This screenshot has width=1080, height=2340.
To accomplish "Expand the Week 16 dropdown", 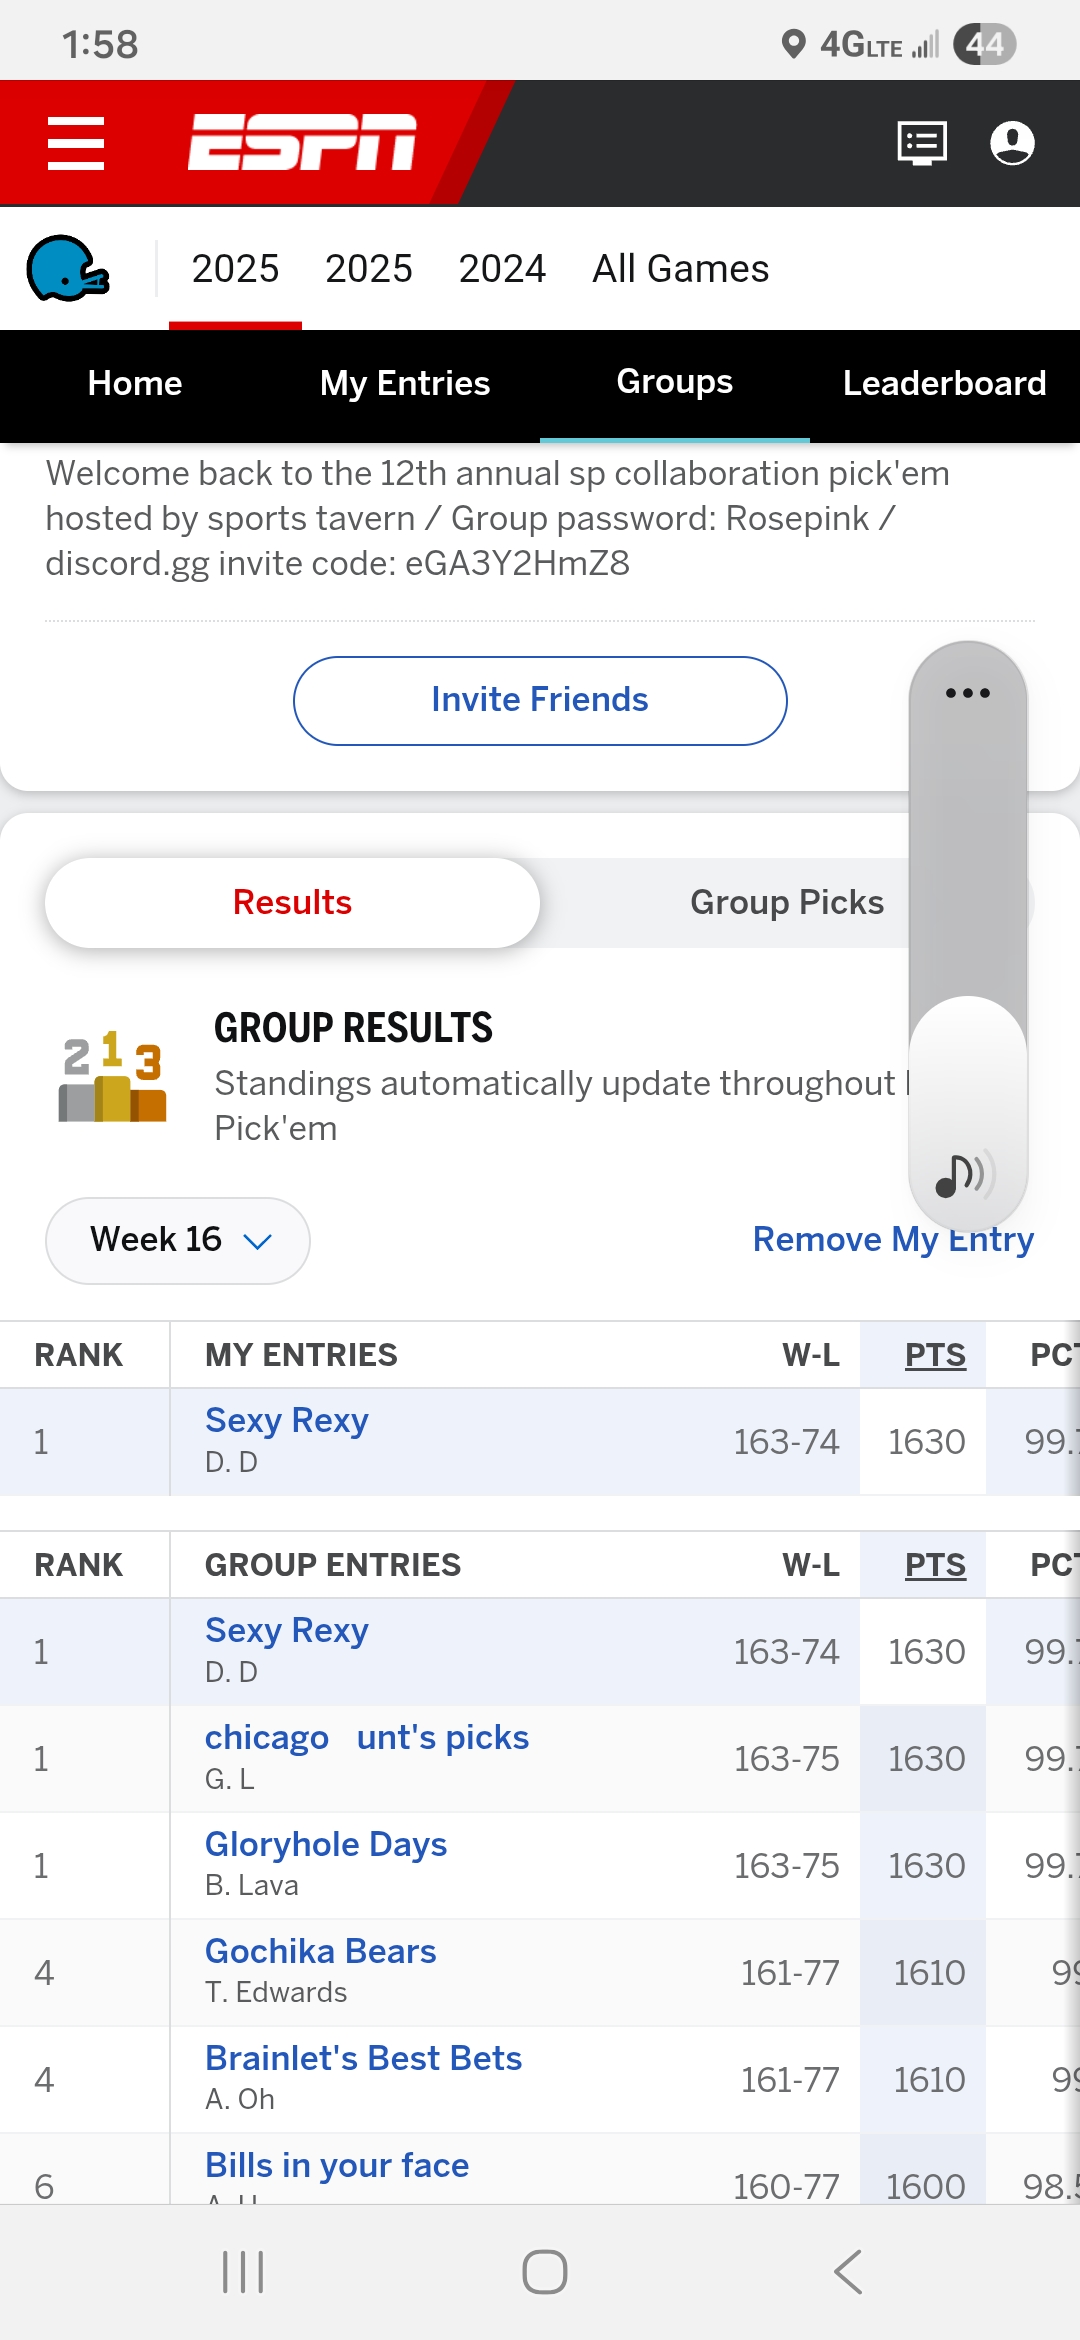I will [178, 1241].
